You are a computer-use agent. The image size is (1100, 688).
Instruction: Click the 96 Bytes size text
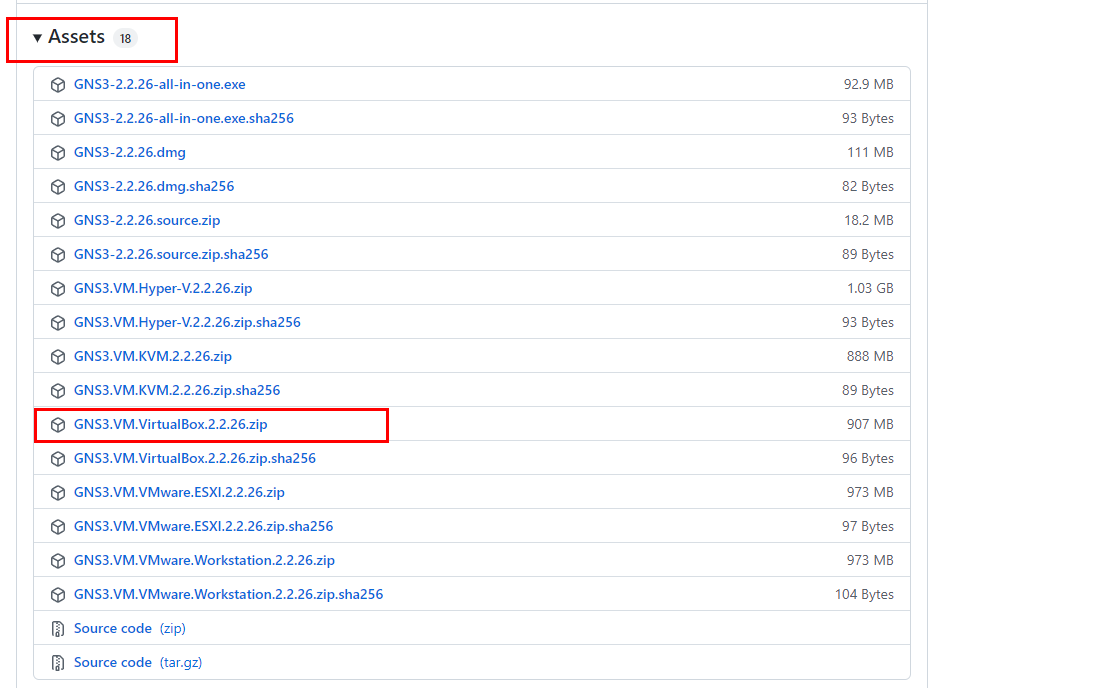868,459
